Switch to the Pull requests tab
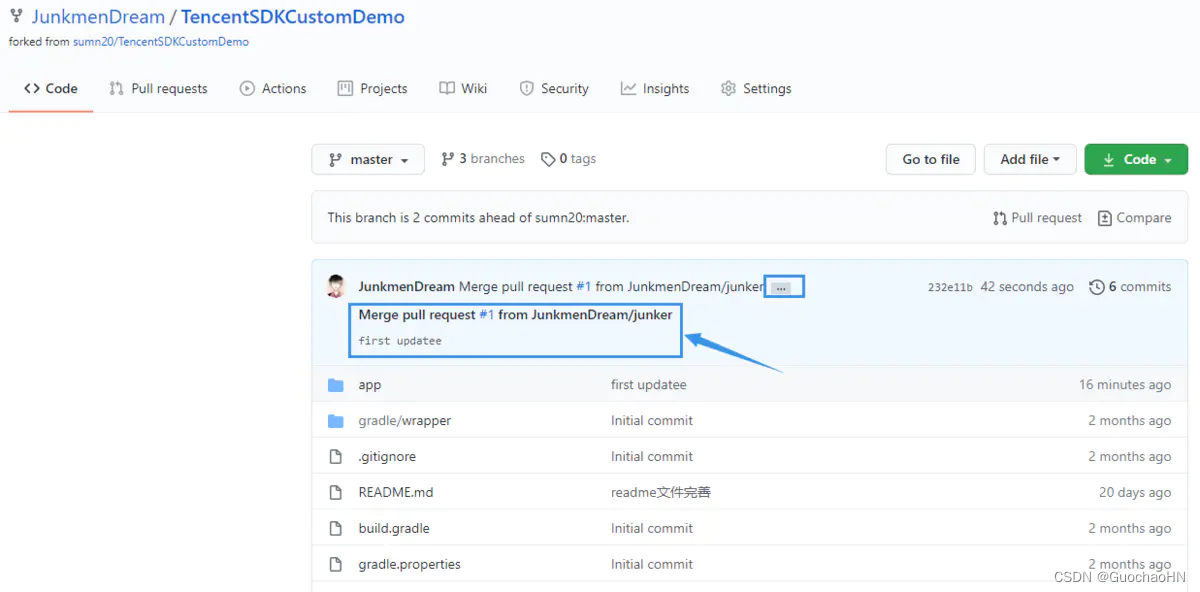 coord(158,88)
